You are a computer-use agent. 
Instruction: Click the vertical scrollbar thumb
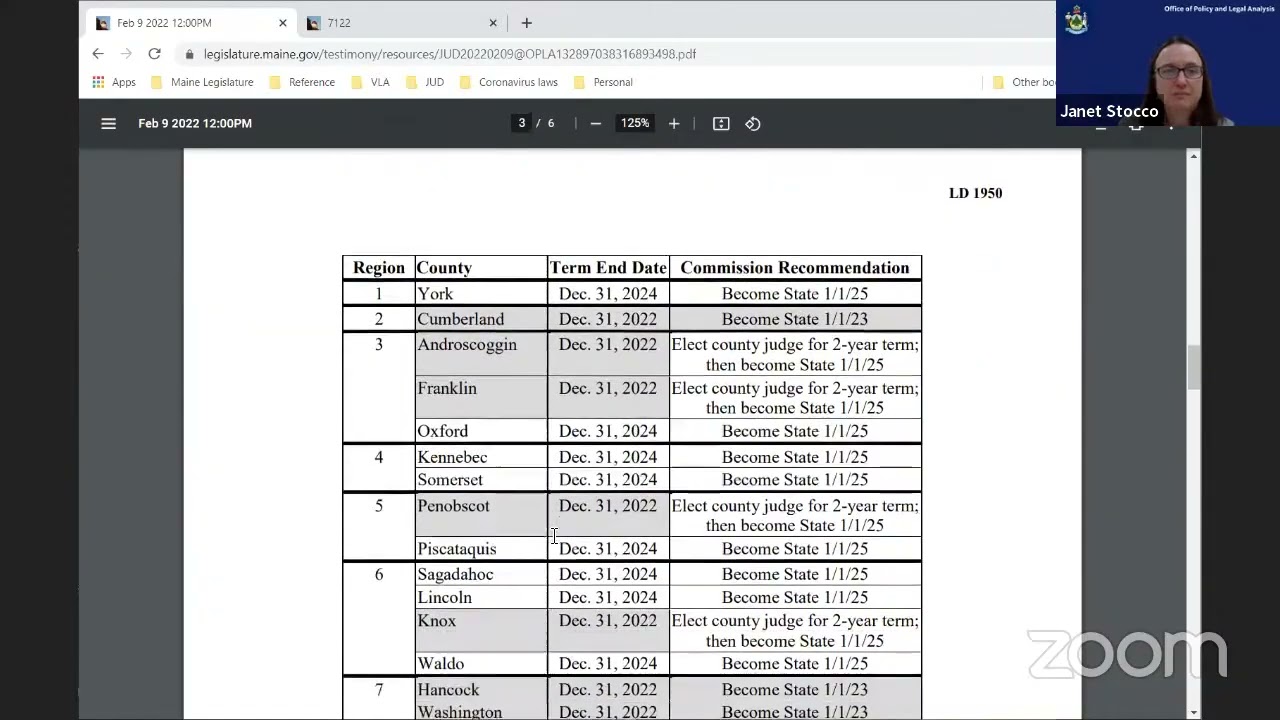(1193, 367)
